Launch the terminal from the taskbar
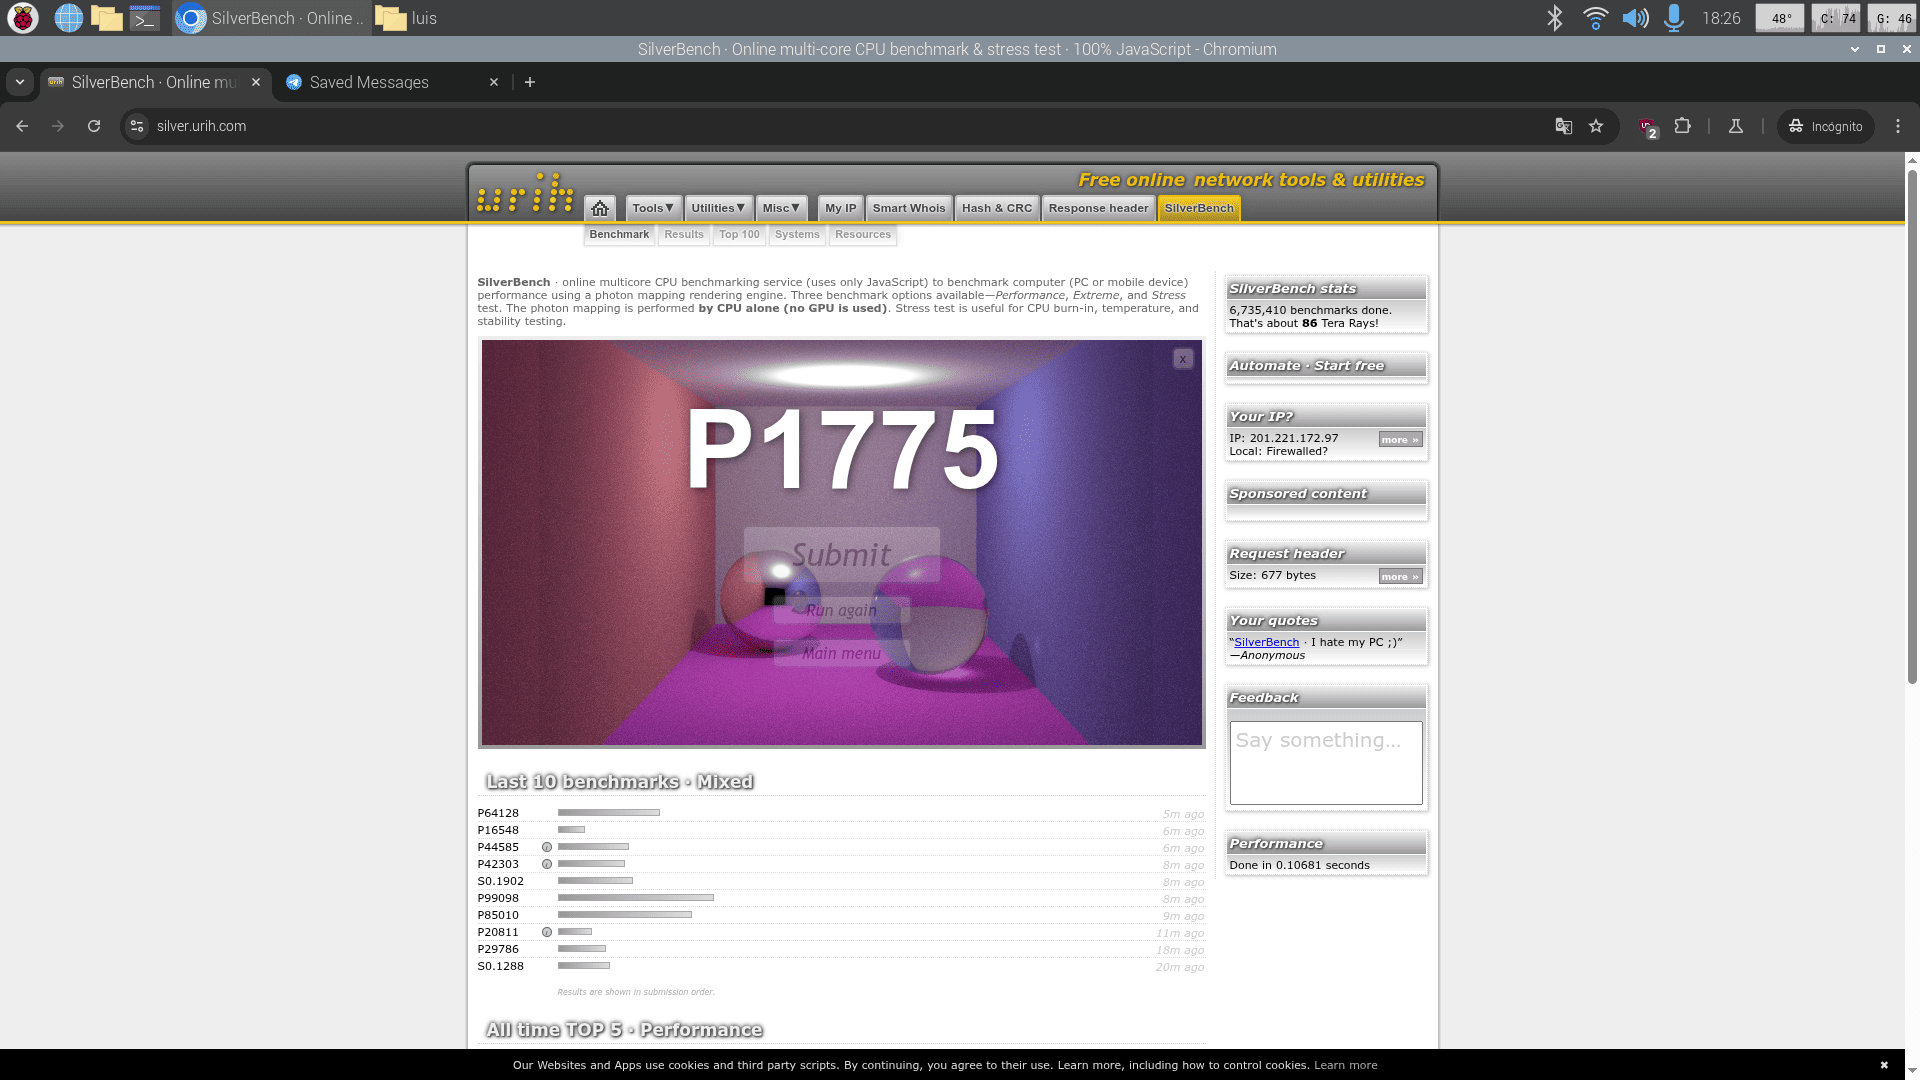The width and height of the screenshot is (1920, 1080). click(145, 18)
